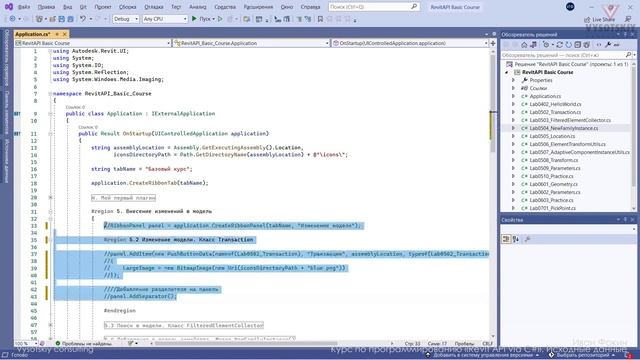Click Refresh icon in Solution Explorer
This screenshot has width=640, height=360.
pos(568,44)
